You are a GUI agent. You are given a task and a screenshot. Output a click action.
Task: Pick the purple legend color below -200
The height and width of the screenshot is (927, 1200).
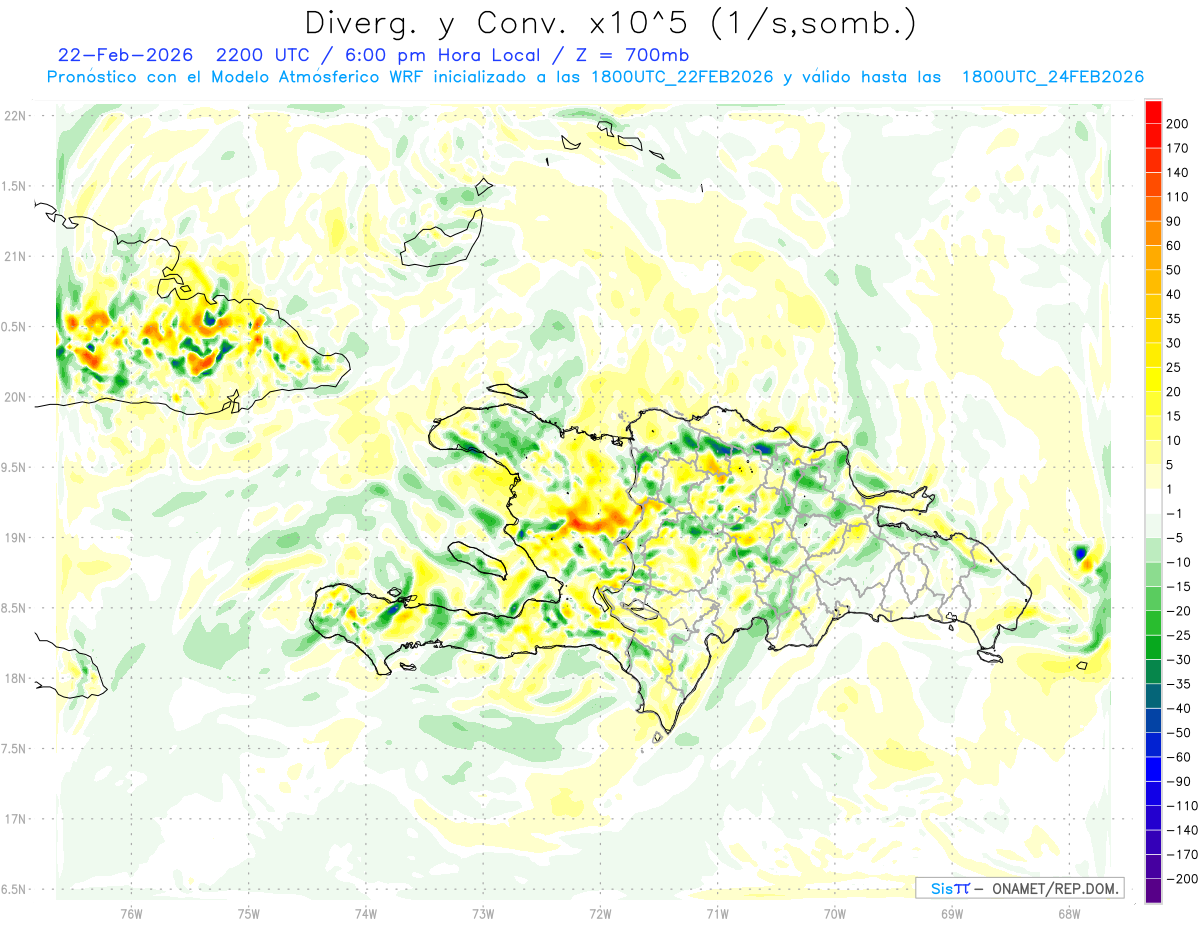[x=1153, y=891]
